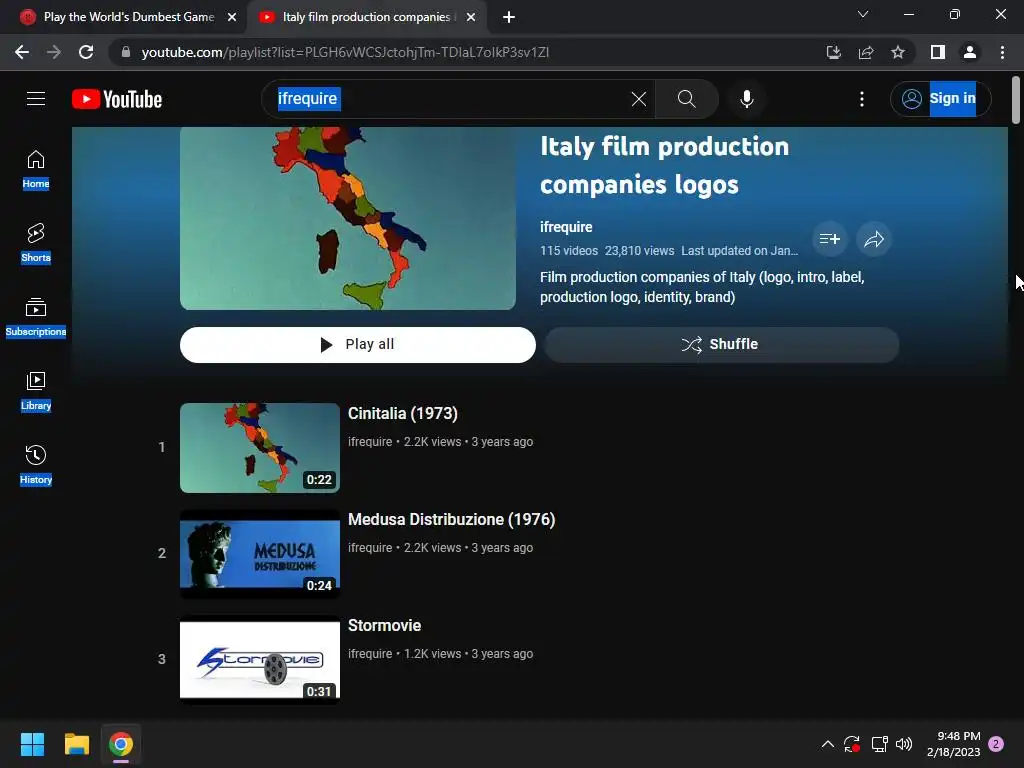The height and width of the screenshot is (768, 1024).
Task: Open File Explorer from taskbar
Action: pyautogui.click(x=76, y=744)
